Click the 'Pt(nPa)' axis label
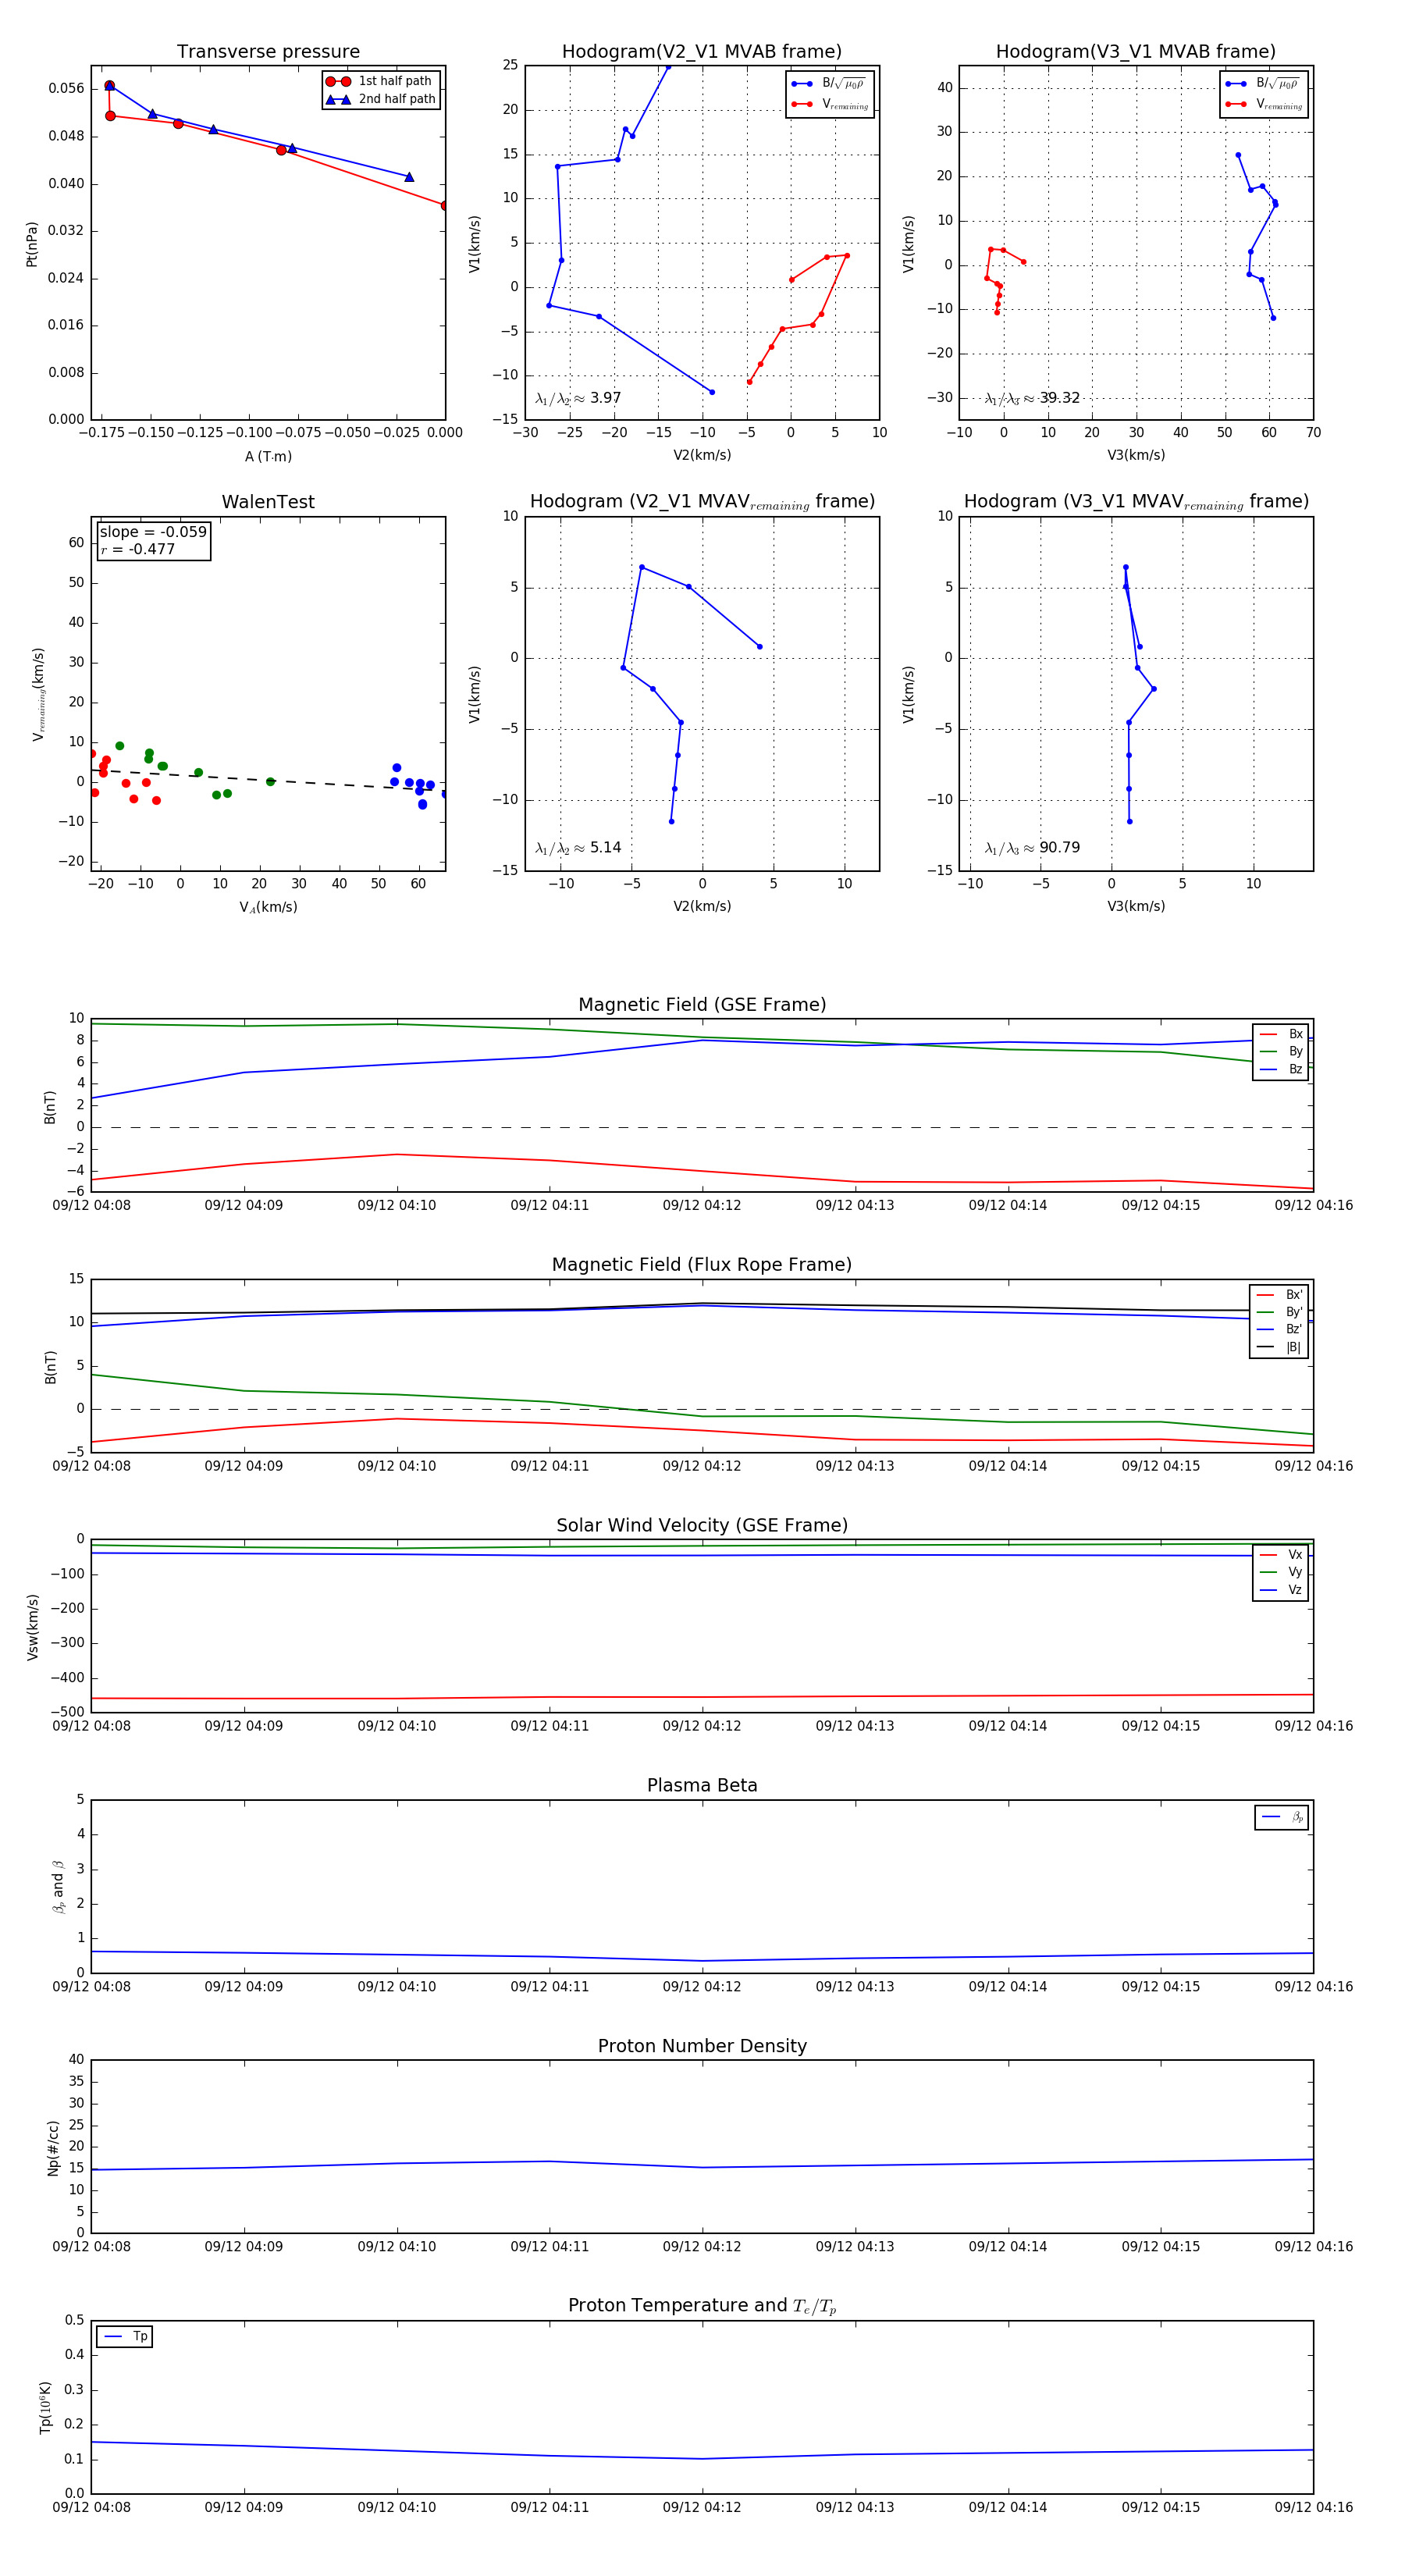Viewport: 1405px width, 2576px height. (32, 244)
